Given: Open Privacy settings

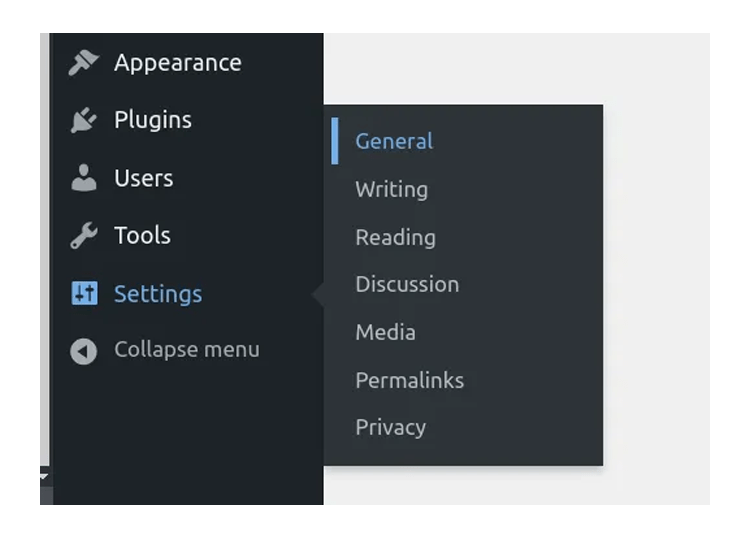Looking at the screenshot, I should [x=390, y=428].
